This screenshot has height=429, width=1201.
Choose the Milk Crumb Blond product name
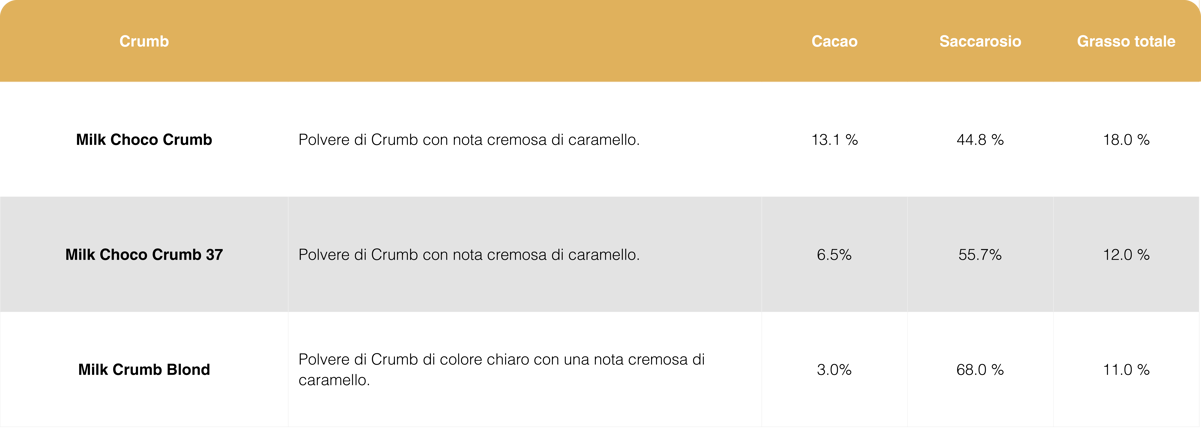click(144, 370)
